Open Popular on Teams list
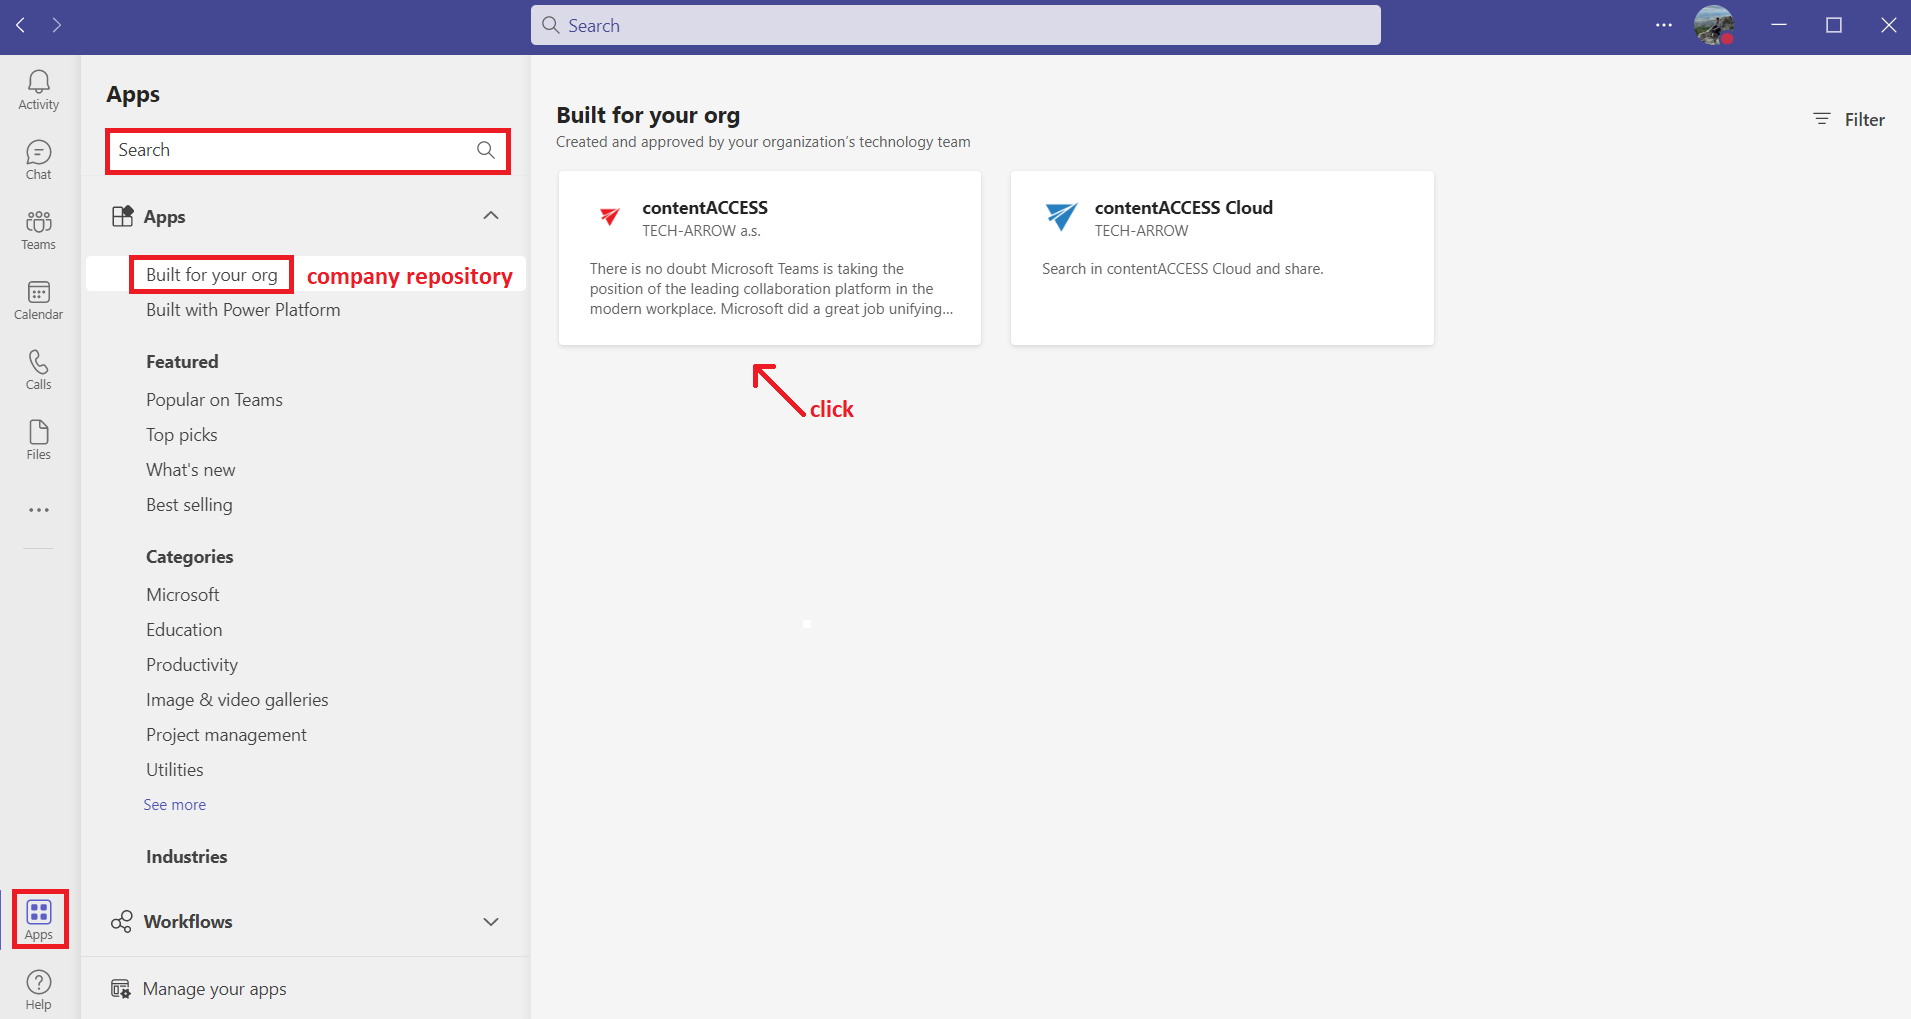 click(214, 400)
